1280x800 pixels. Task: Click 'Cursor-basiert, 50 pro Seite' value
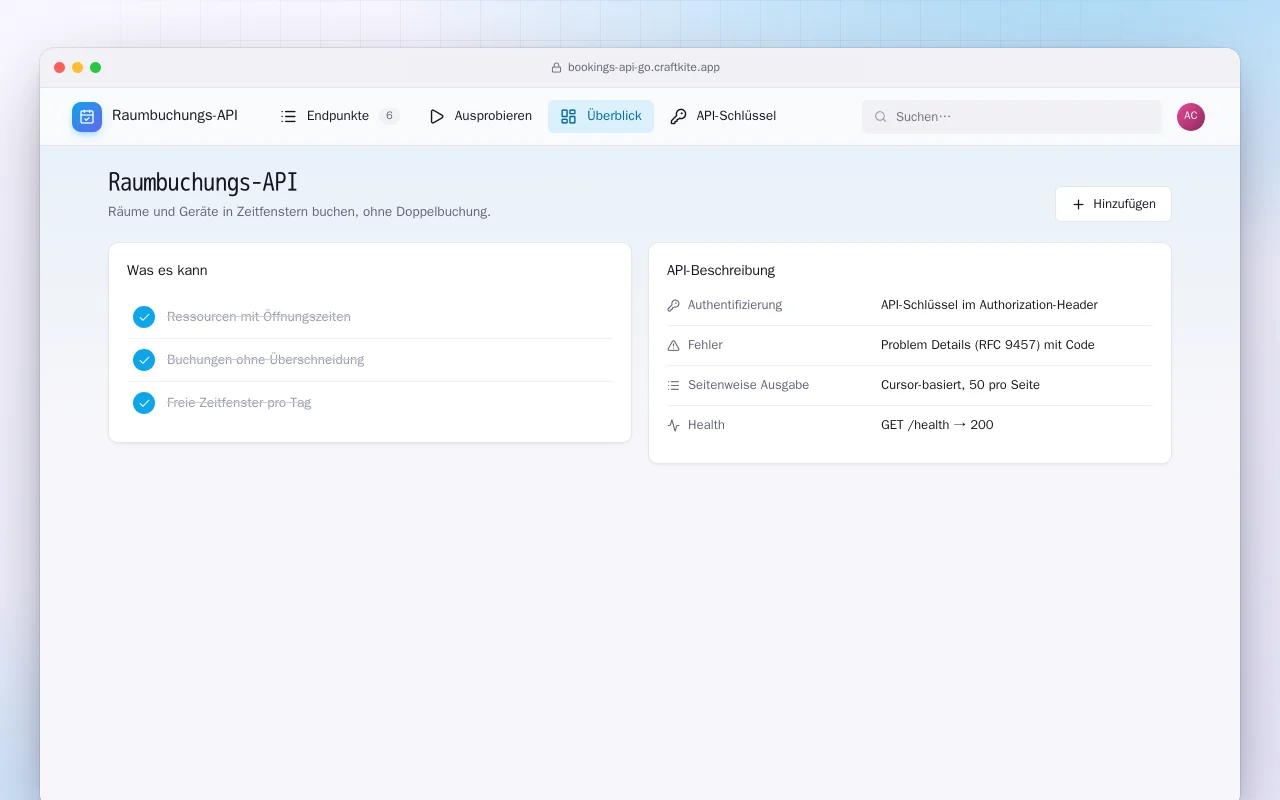point(960,385)
